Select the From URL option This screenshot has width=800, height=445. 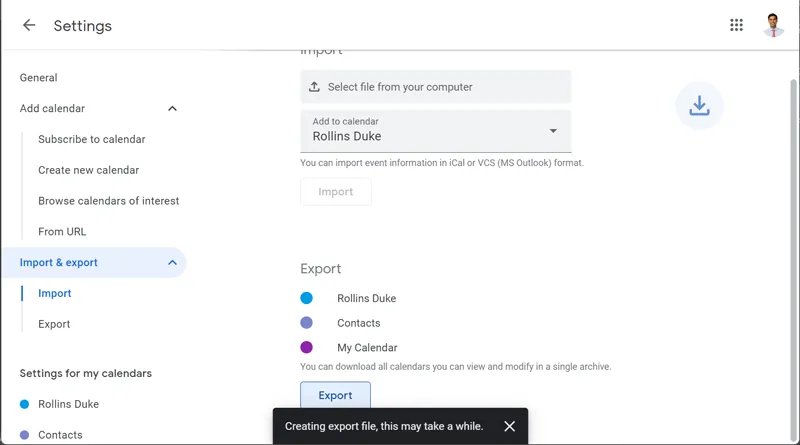(62, 231)
